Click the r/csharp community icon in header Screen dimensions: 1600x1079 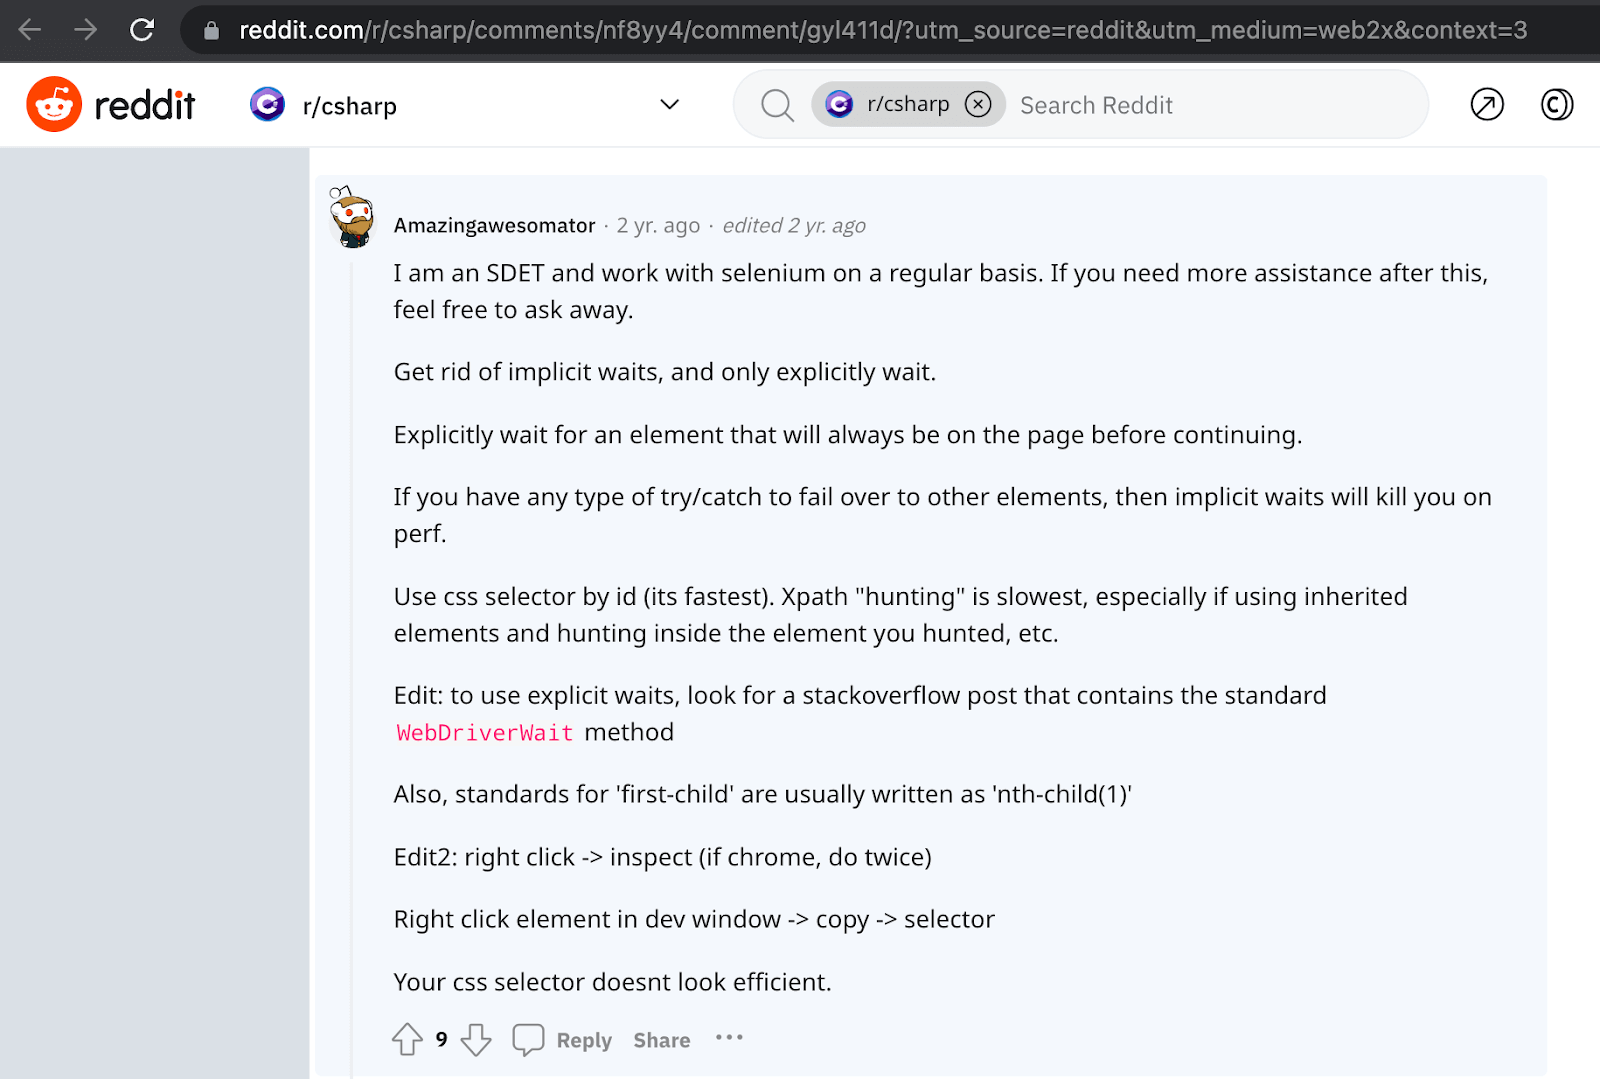point(267,104)
